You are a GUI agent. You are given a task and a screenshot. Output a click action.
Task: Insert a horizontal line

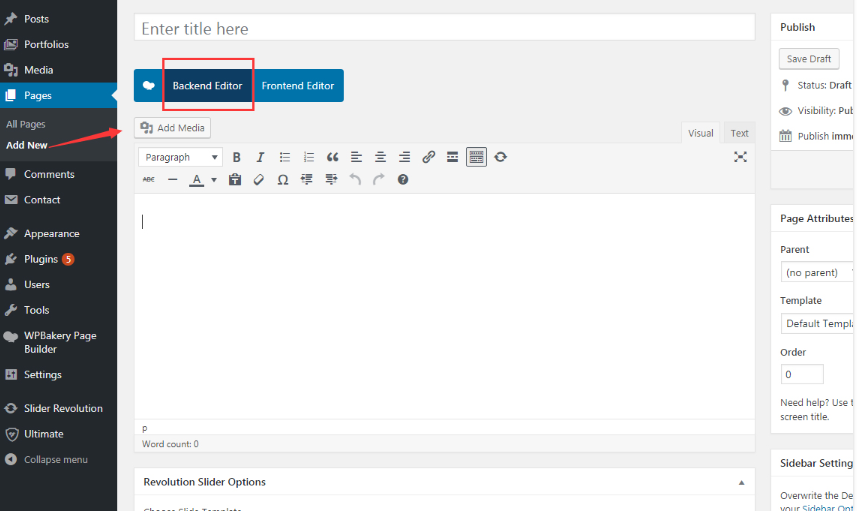click(x=173, y=180)
